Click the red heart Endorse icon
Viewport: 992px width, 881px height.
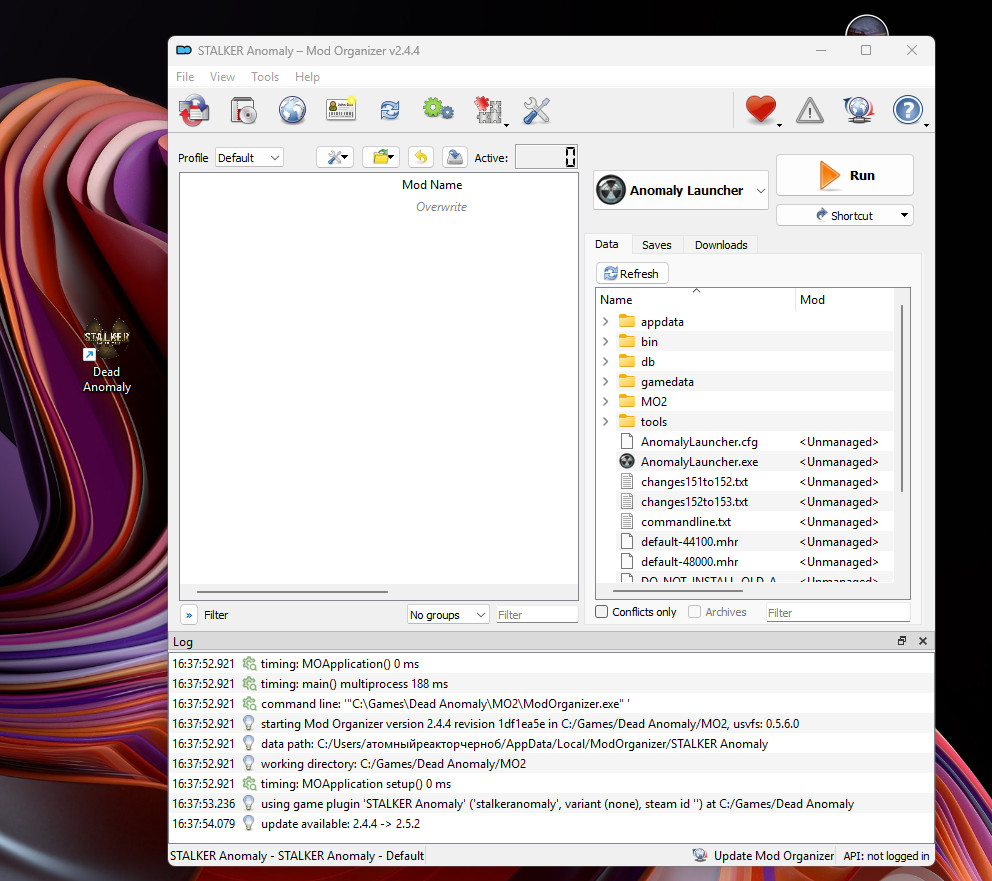[x=761, y=110]
